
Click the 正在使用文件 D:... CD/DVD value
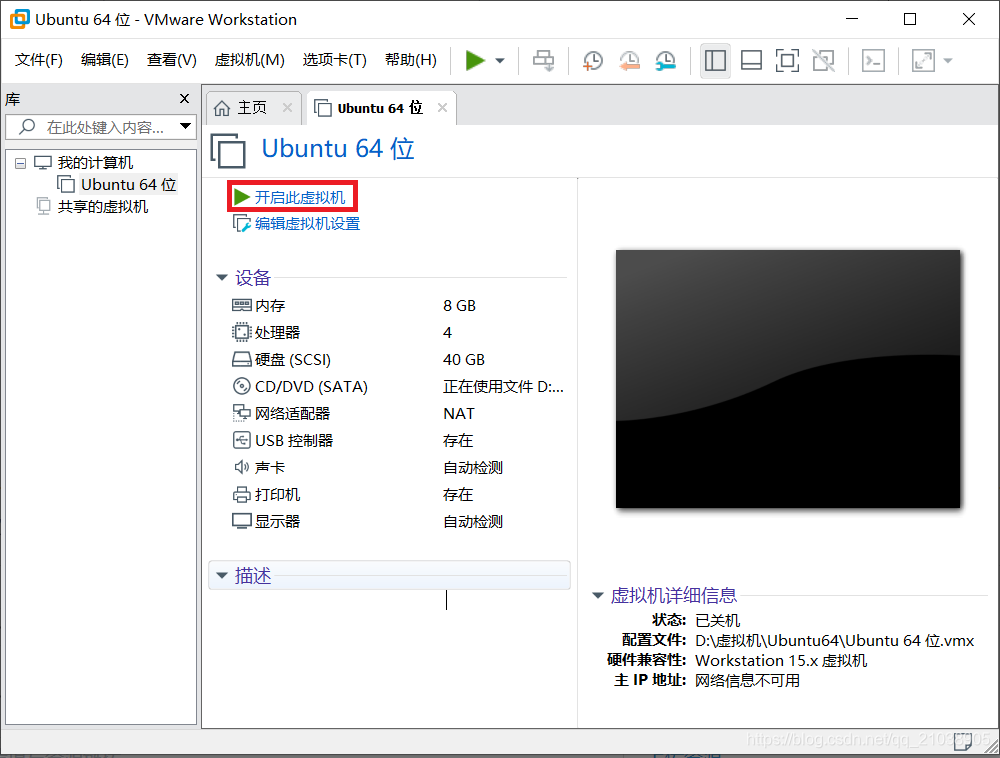point(503,386)
